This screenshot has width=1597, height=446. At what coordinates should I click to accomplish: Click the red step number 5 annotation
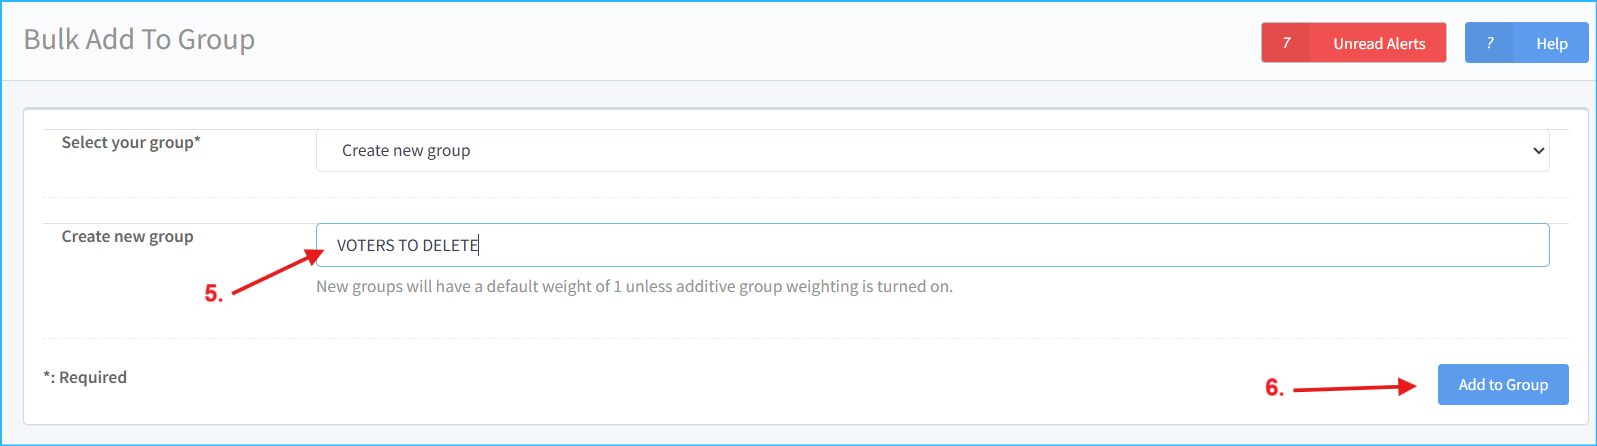(x=214, y=294)
